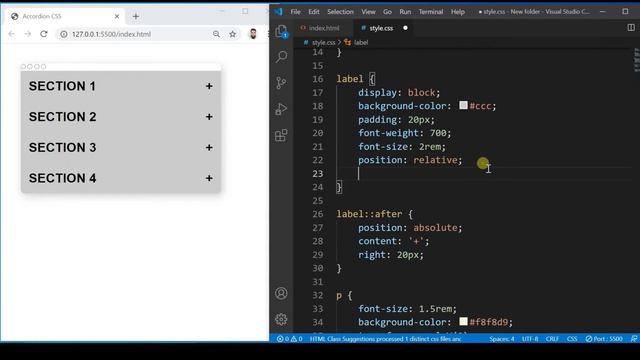Click the VS Code logo icon

(279, 11)
